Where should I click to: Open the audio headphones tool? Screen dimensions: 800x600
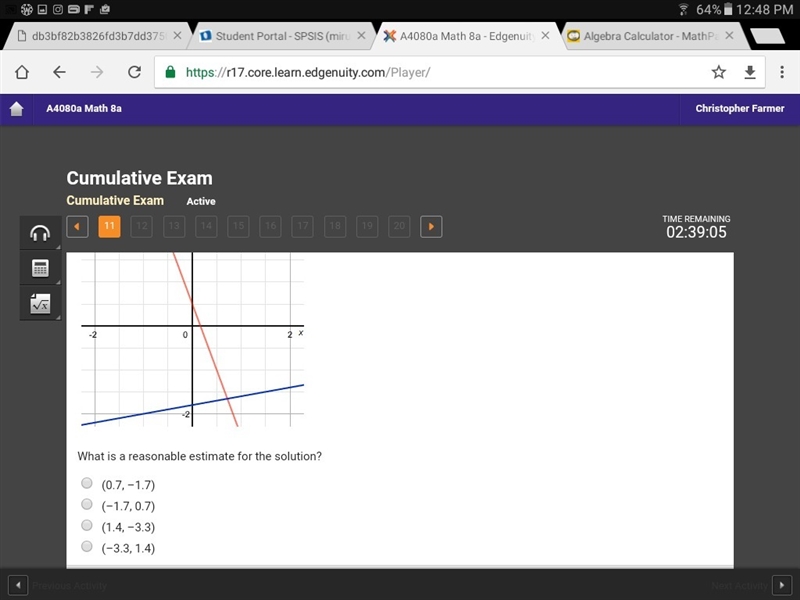click(40, 233)
